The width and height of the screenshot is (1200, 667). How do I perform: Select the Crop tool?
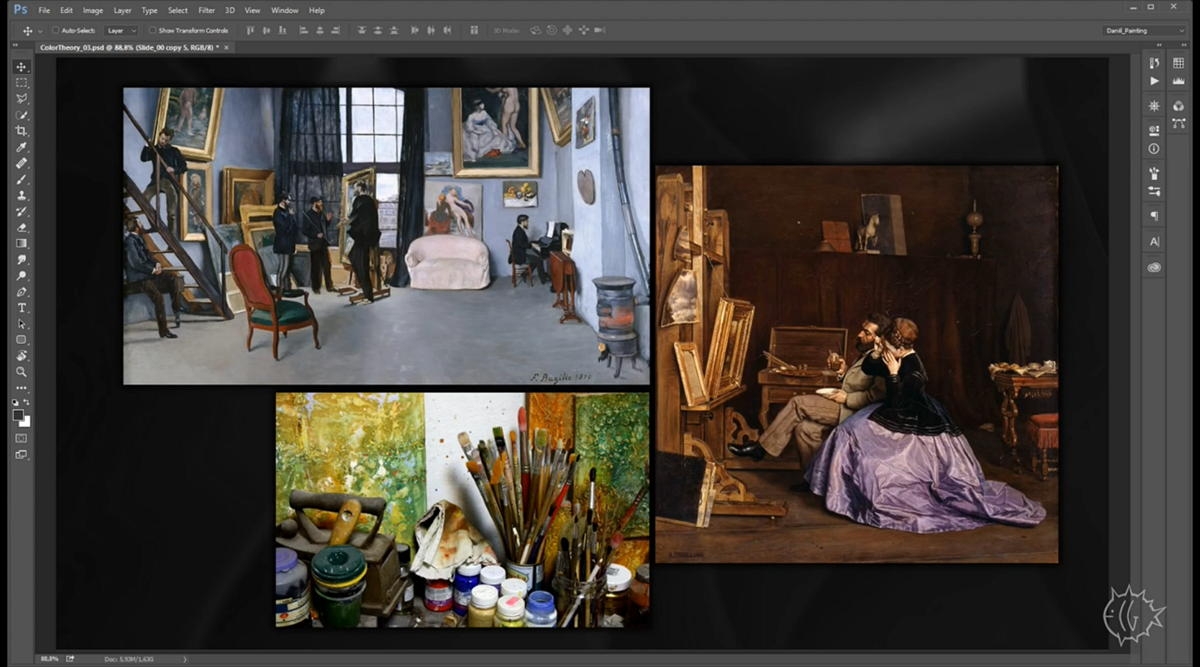(x=21, y=131)
